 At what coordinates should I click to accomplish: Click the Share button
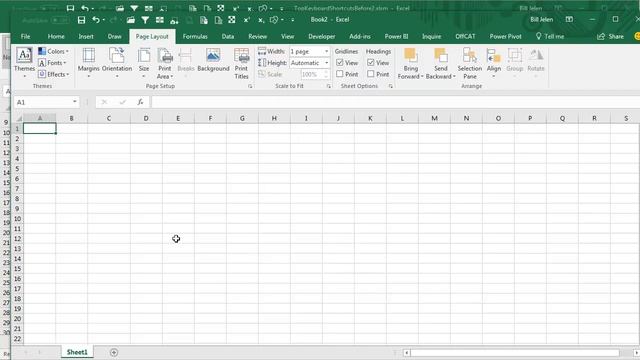click(x=610, y=36)
